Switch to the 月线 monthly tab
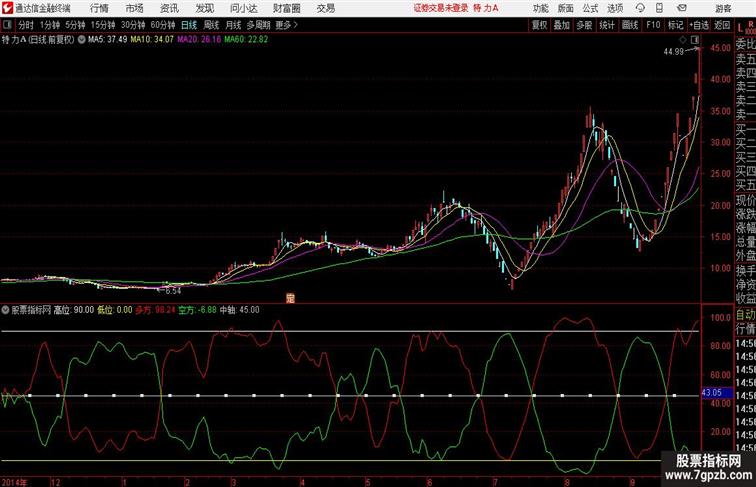This screenshot has height=487, width=756. tap(233, 25)
